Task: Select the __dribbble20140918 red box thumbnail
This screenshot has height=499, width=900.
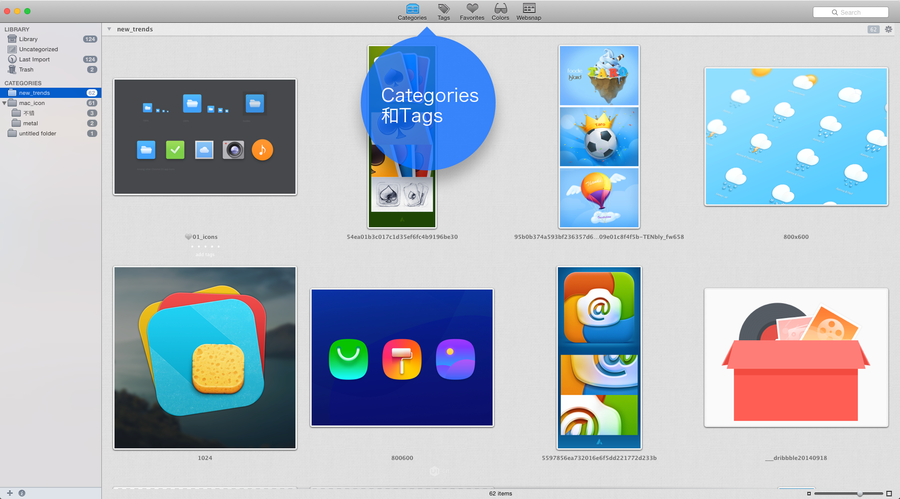Action: click(796, 358)
